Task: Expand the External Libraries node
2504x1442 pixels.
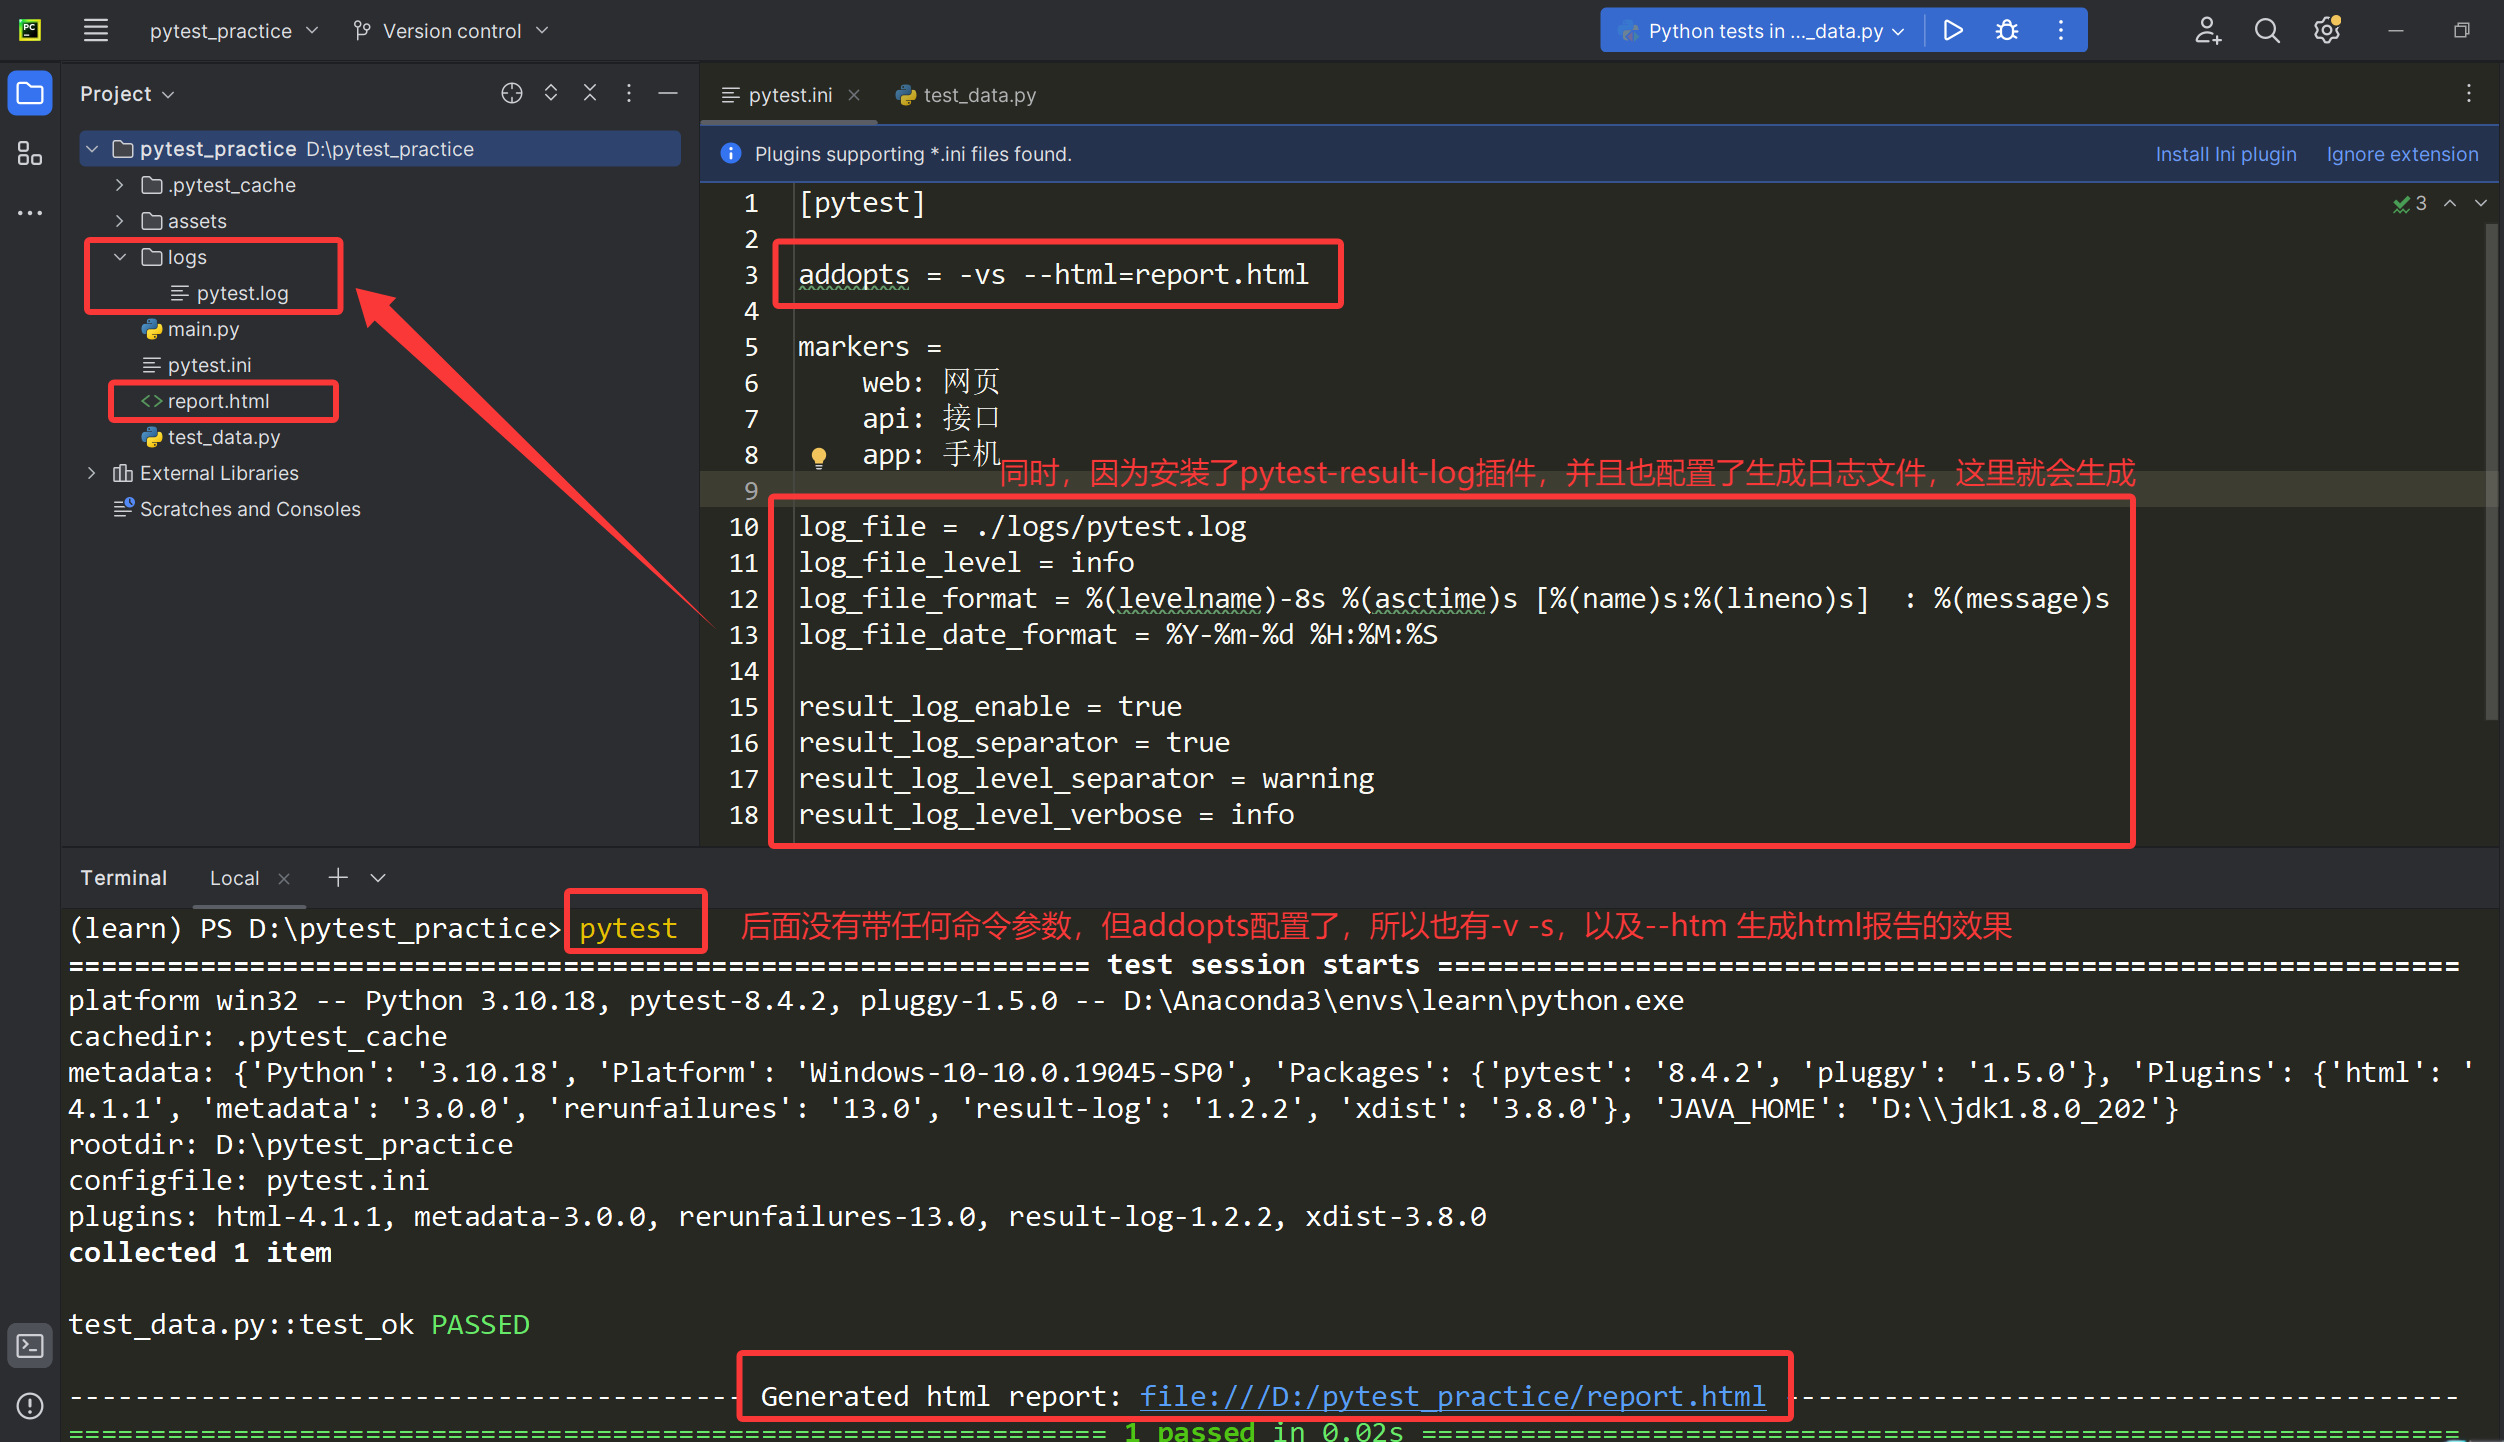Action: coord(92,473)
